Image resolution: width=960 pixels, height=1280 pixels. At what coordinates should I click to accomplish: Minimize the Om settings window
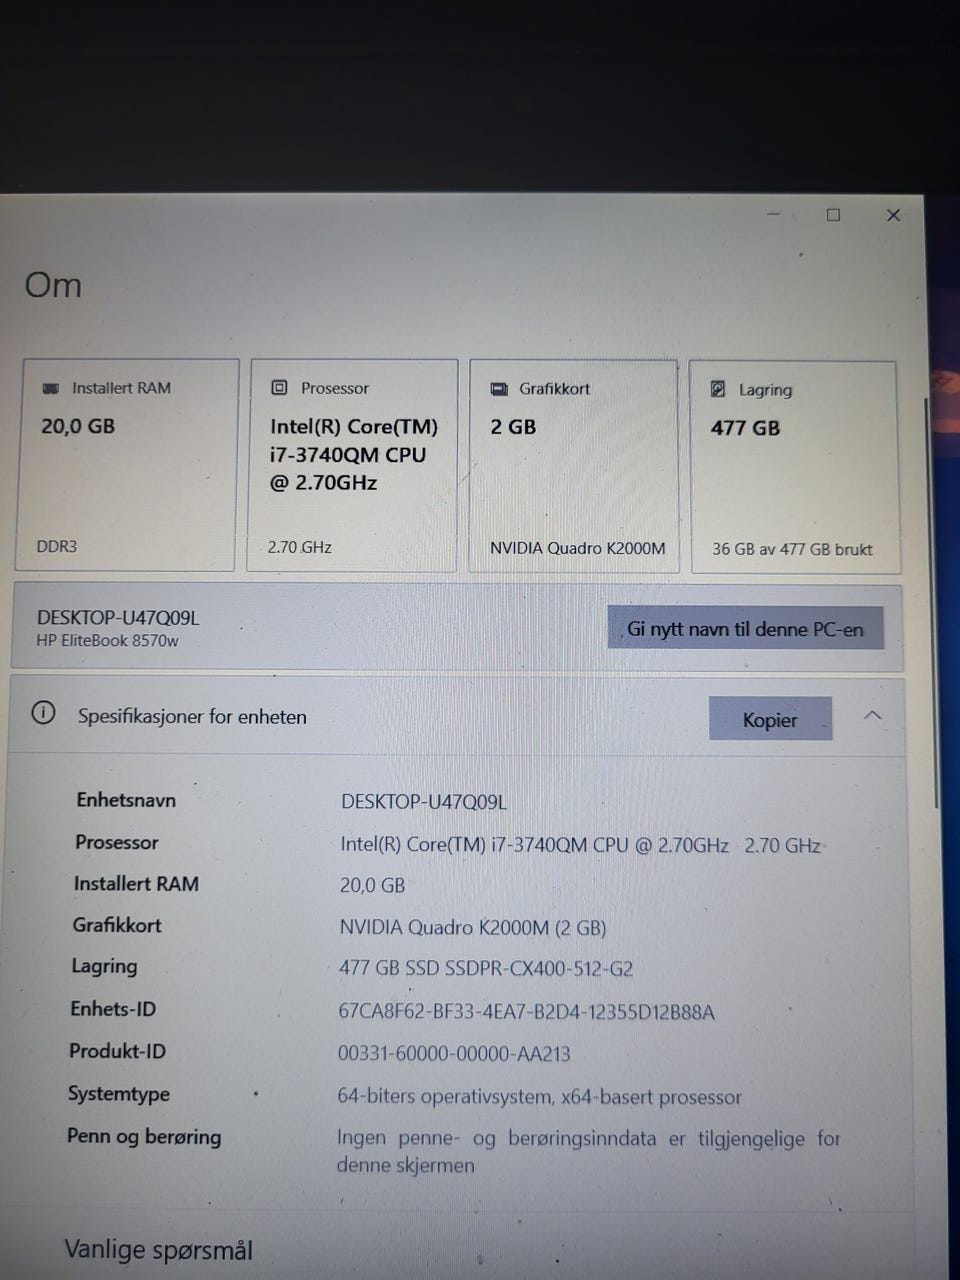(773, 214)
